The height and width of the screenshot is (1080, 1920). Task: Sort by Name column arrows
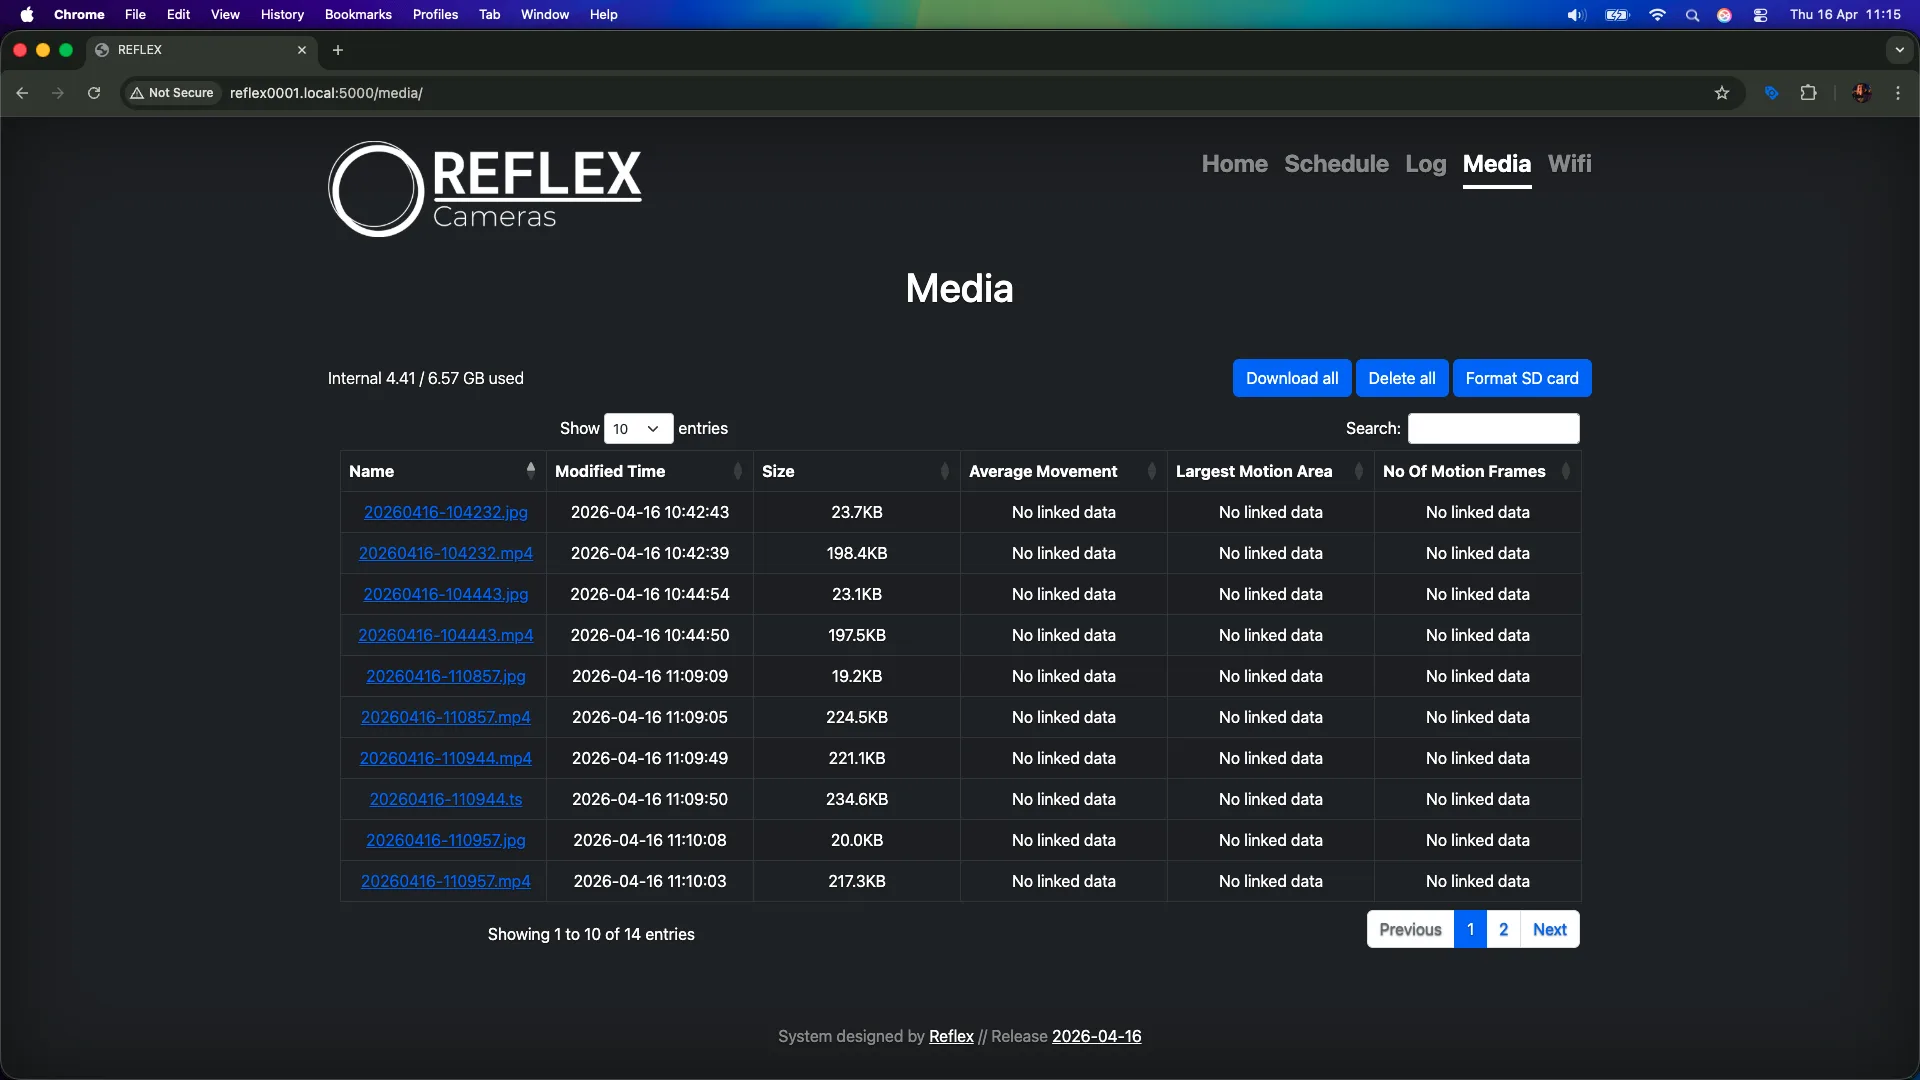click(530, 471)
